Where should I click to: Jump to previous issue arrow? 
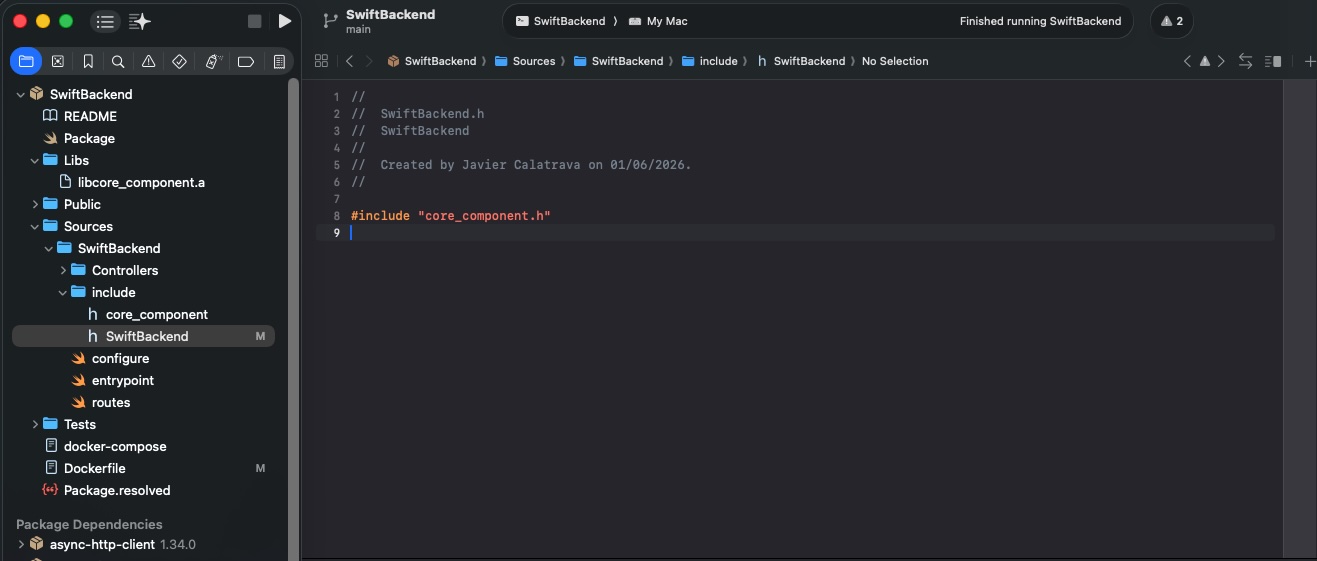1187,61
